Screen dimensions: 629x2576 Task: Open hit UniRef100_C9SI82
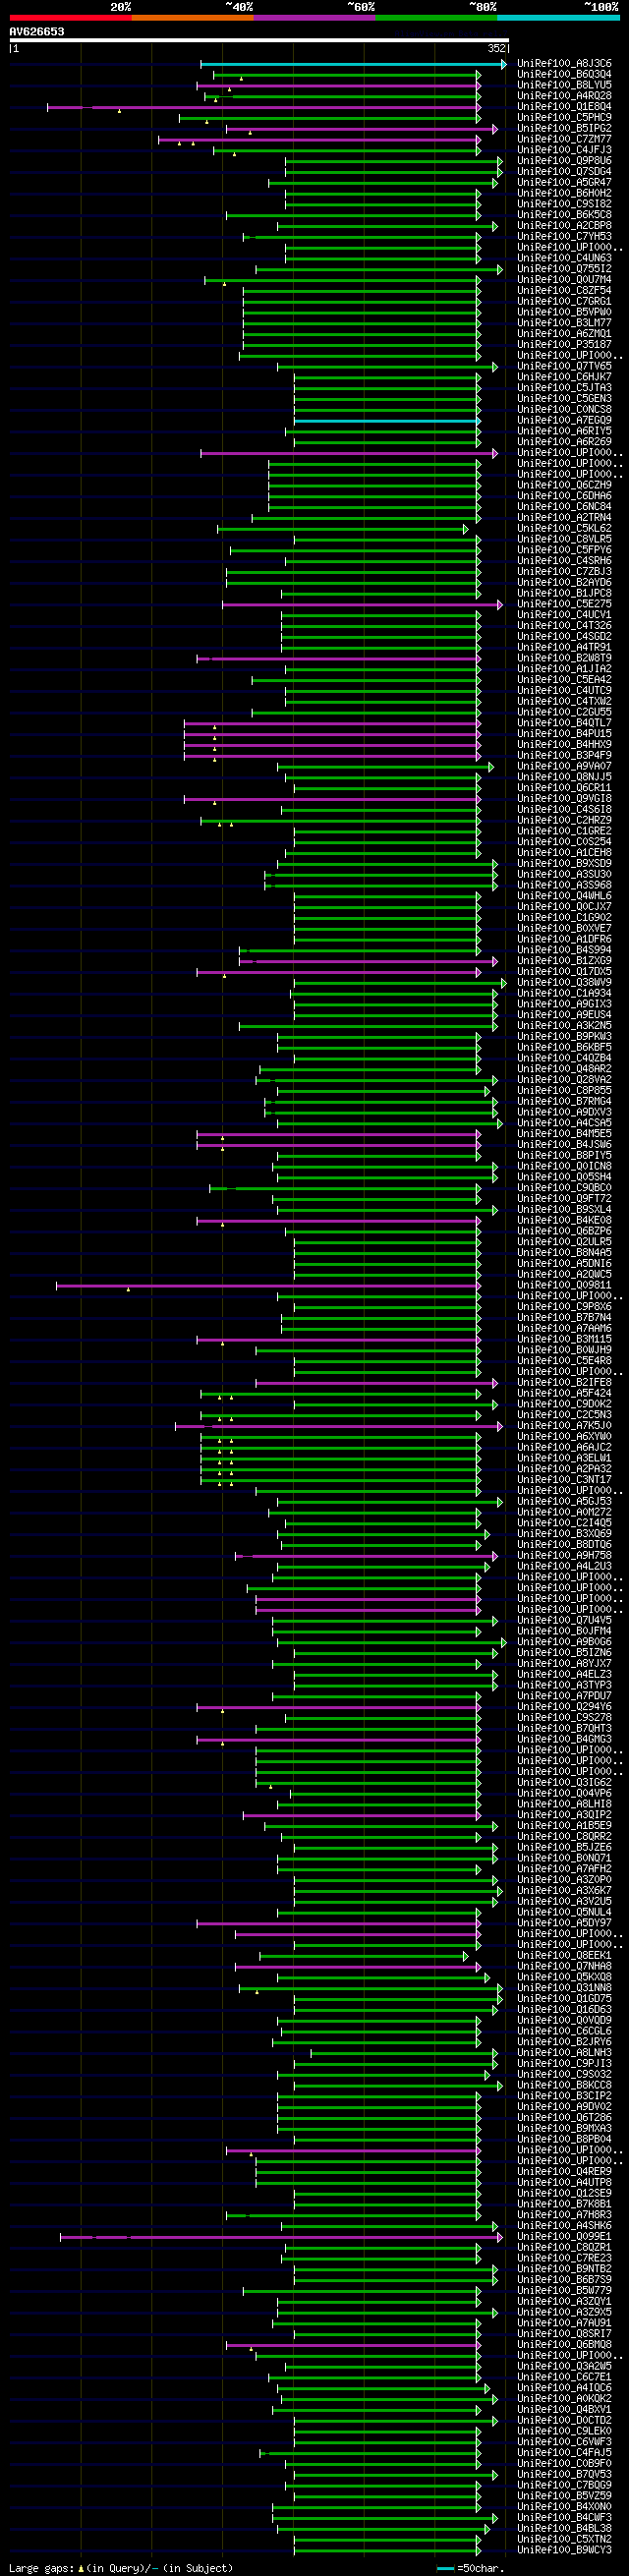(565, 204)
